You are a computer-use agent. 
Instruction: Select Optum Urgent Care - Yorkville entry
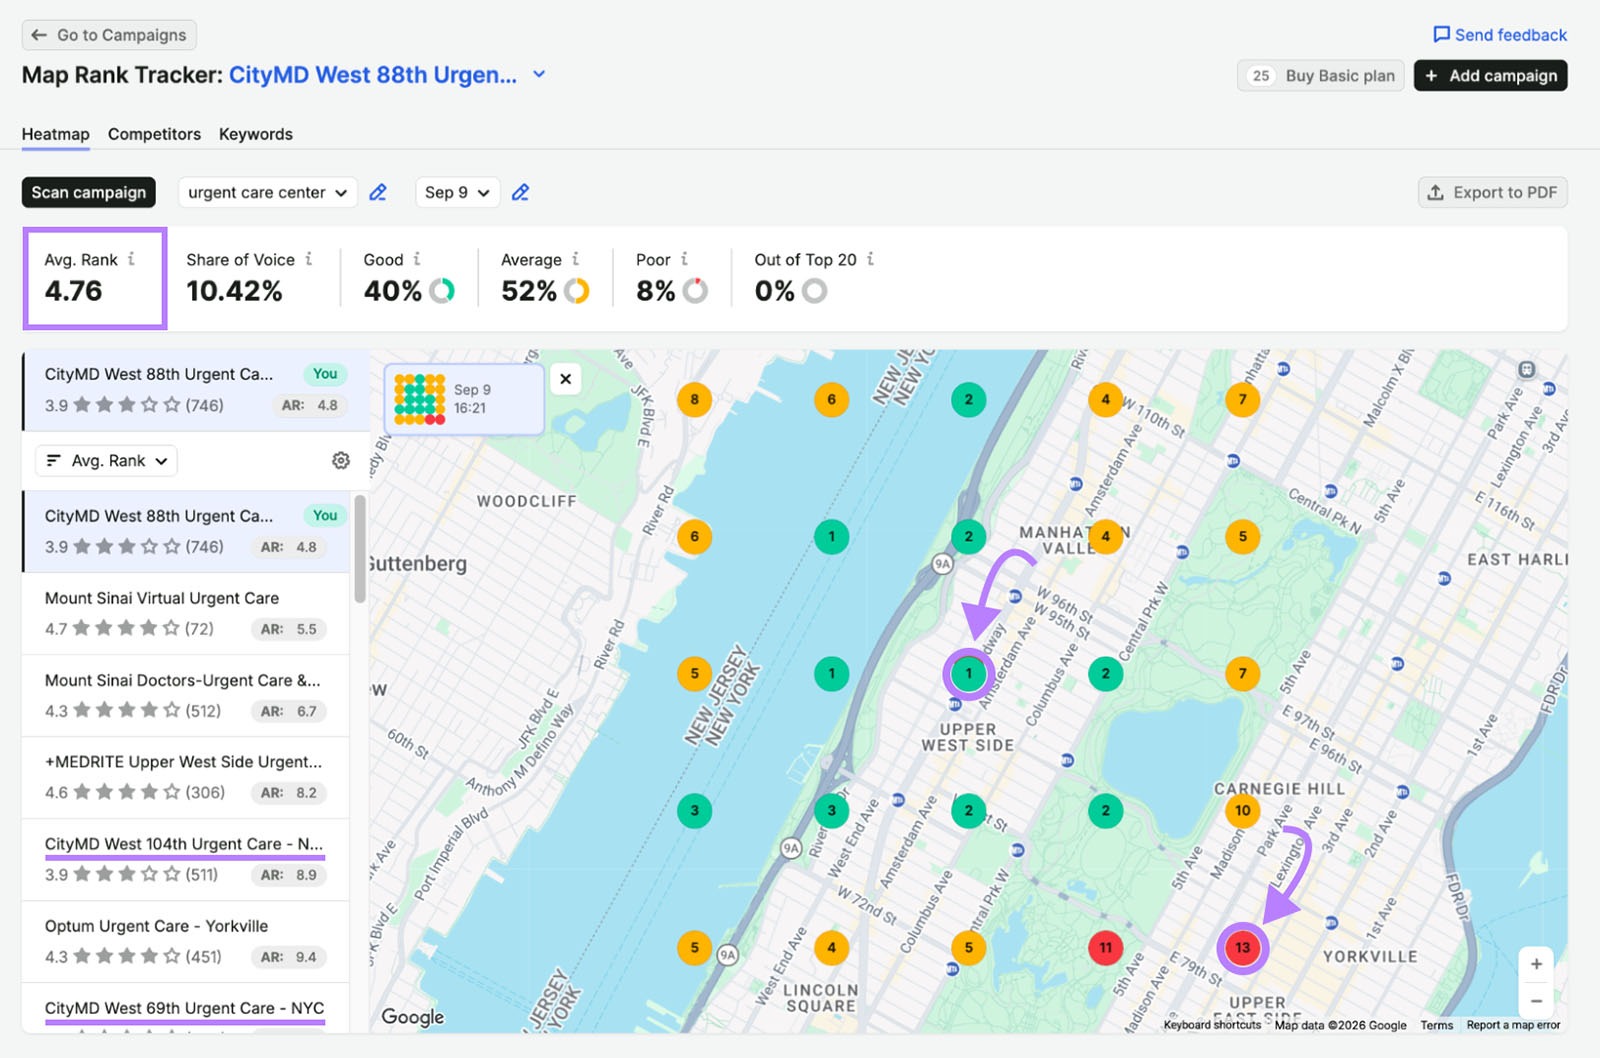tap(186, 942)
